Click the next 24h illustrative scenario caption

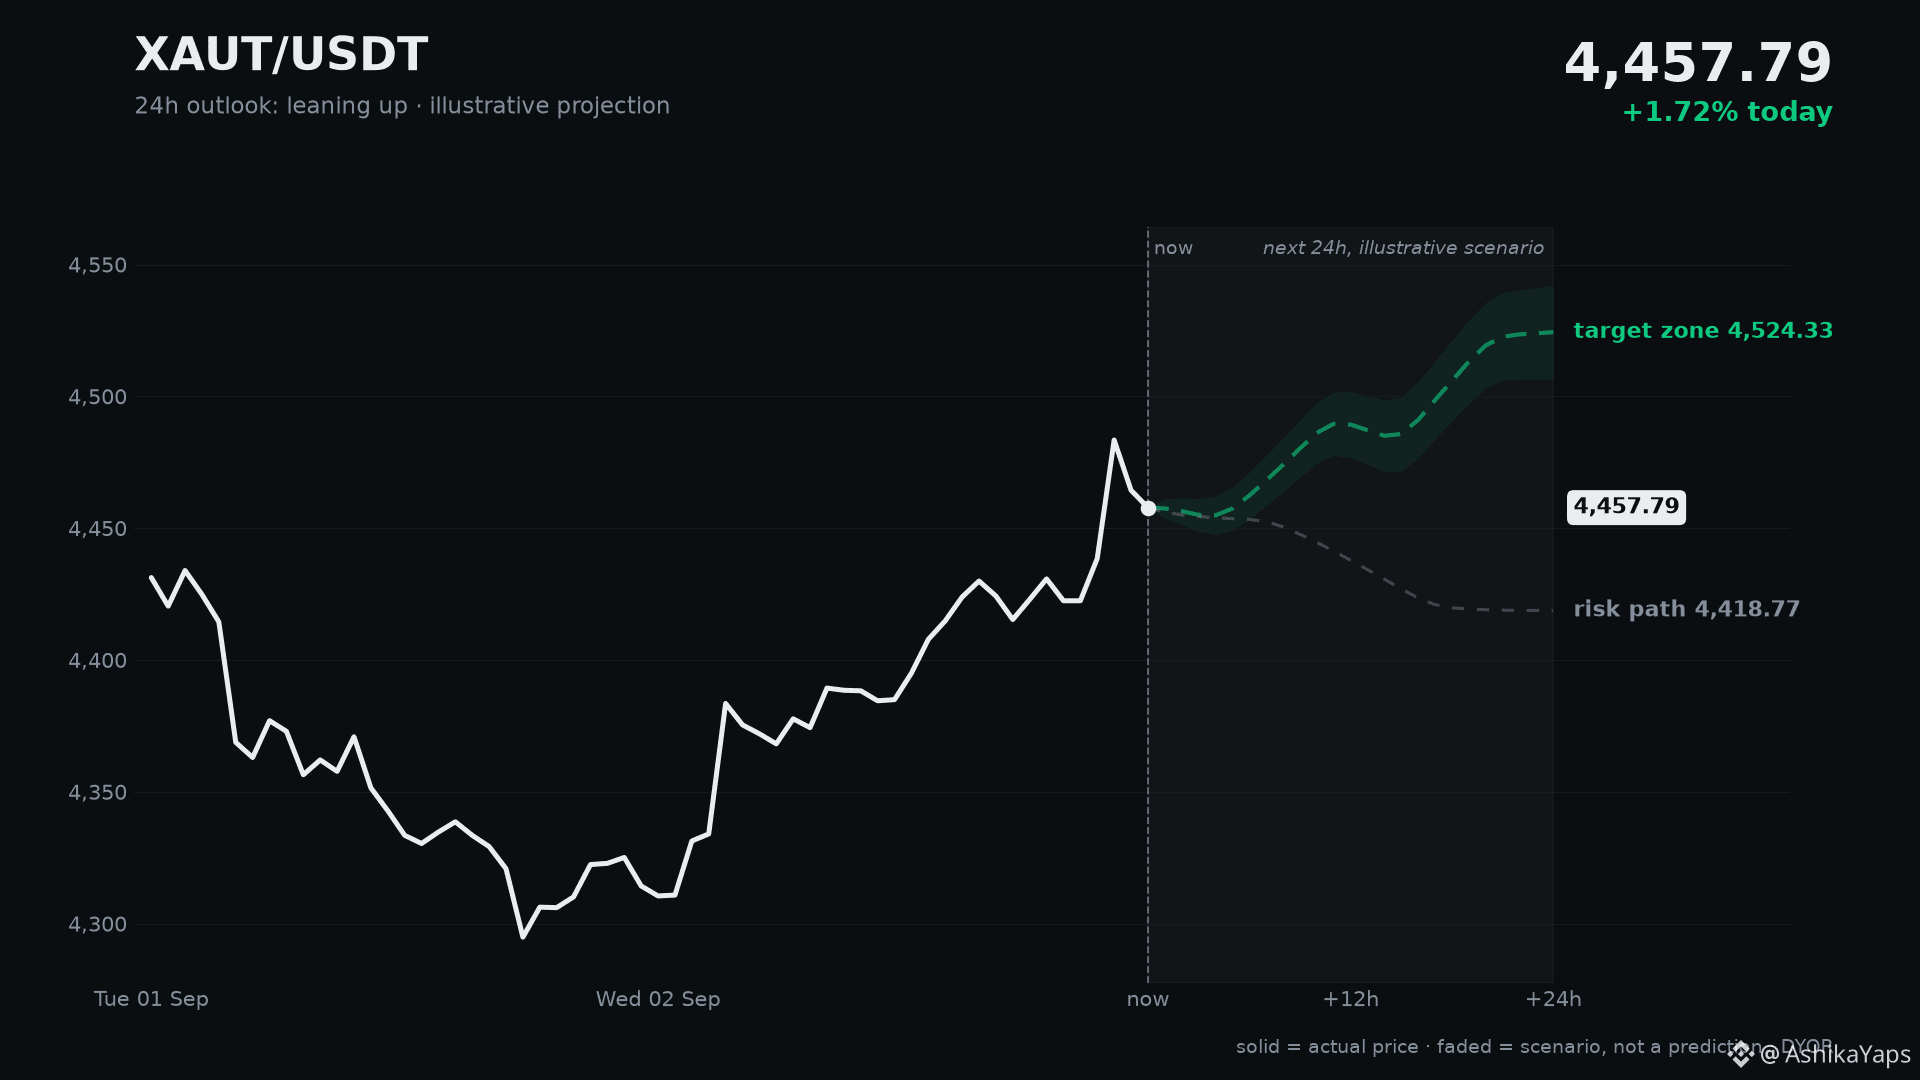(x=1403, y=248)
